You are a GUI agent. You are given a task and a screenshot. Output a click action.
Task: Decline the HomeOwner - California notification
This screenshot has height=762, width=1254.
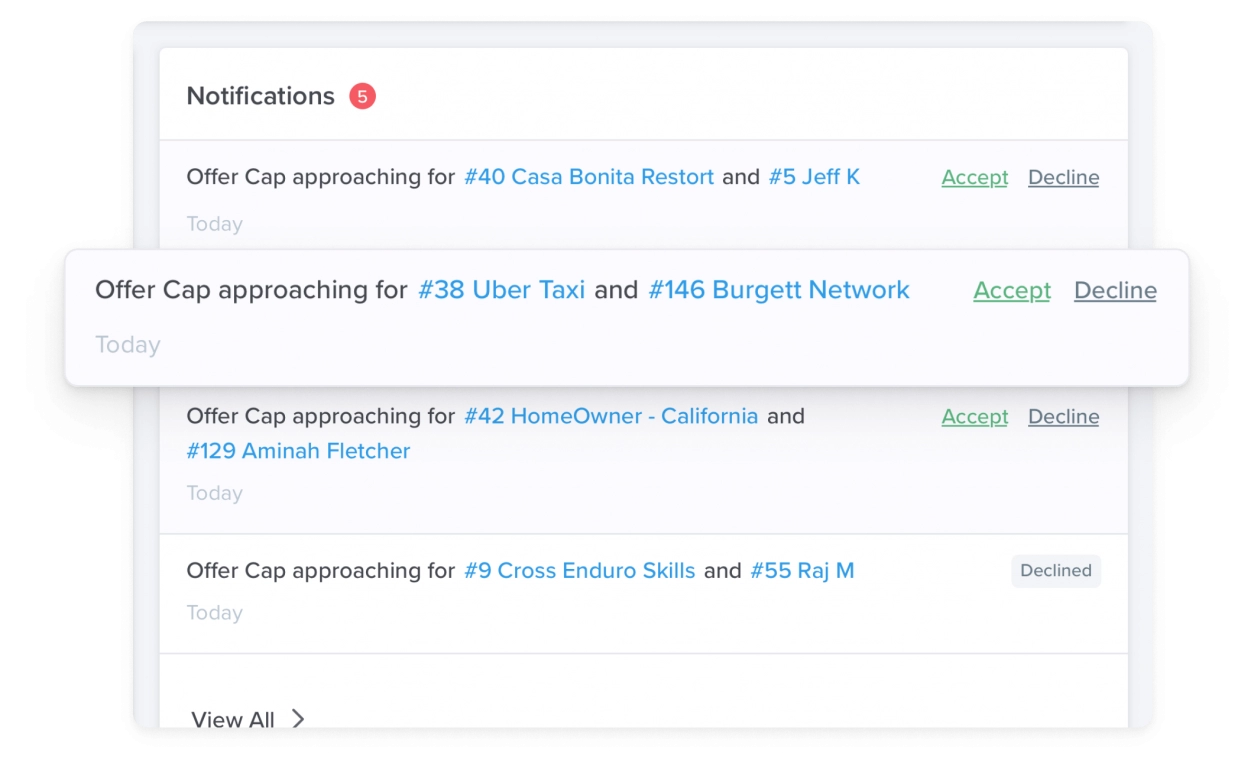[x=1063, y=416]
